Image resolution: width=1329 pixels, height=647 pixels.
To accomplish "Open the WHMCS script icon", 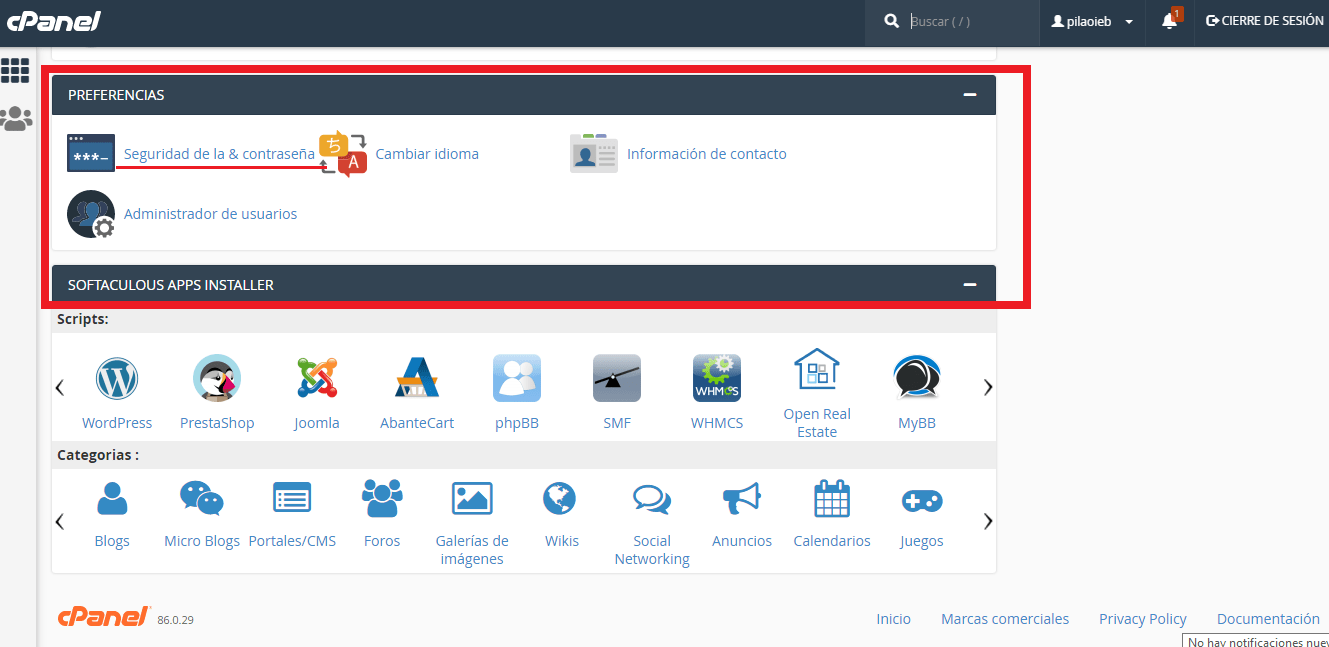I will pos(717,379).
